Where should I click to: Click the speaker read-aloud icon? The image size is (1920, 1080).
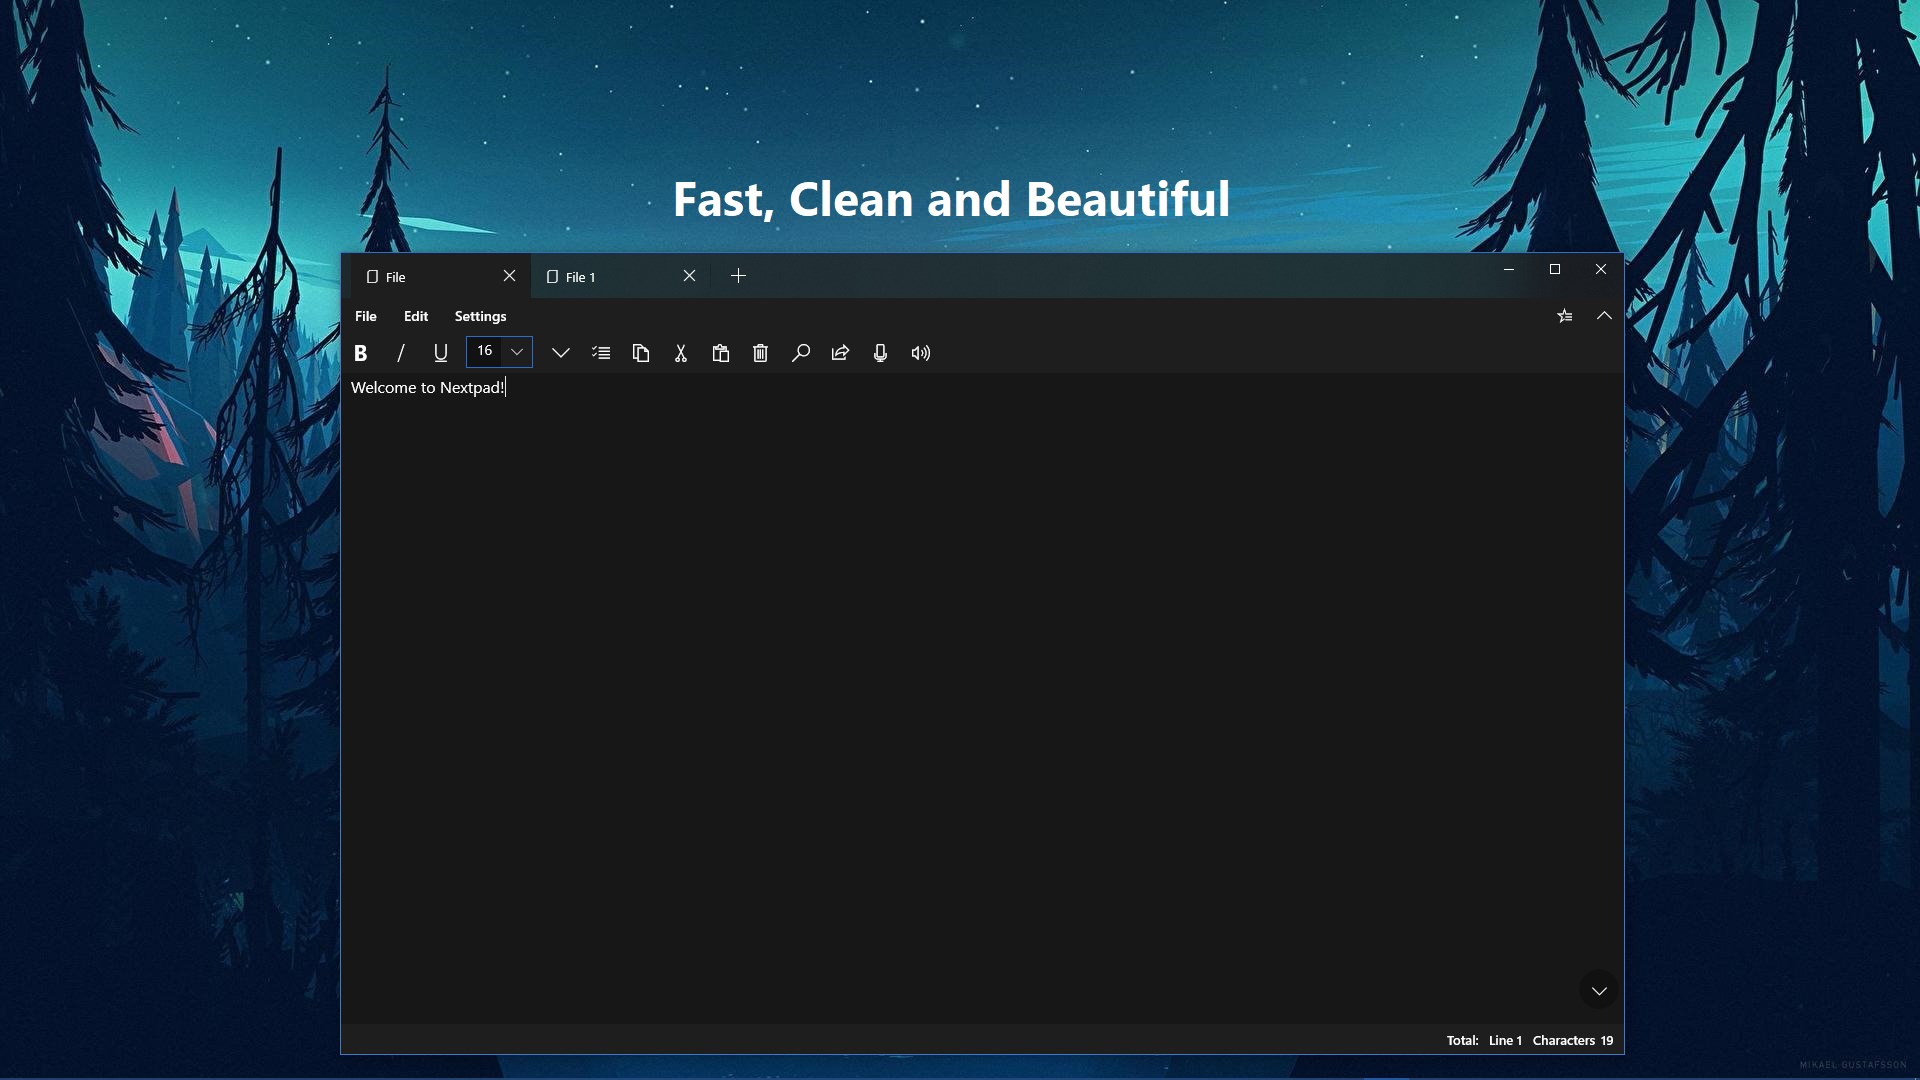pyautogui.click(x=921, y=353)
